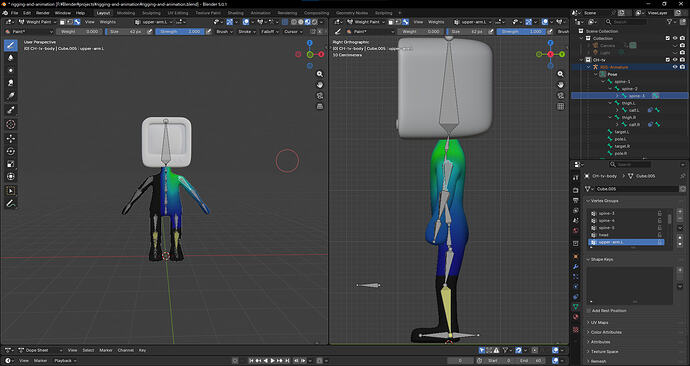Open the Stroke dropdown
Screen dimensions: 690x366
tap(246, 32)
